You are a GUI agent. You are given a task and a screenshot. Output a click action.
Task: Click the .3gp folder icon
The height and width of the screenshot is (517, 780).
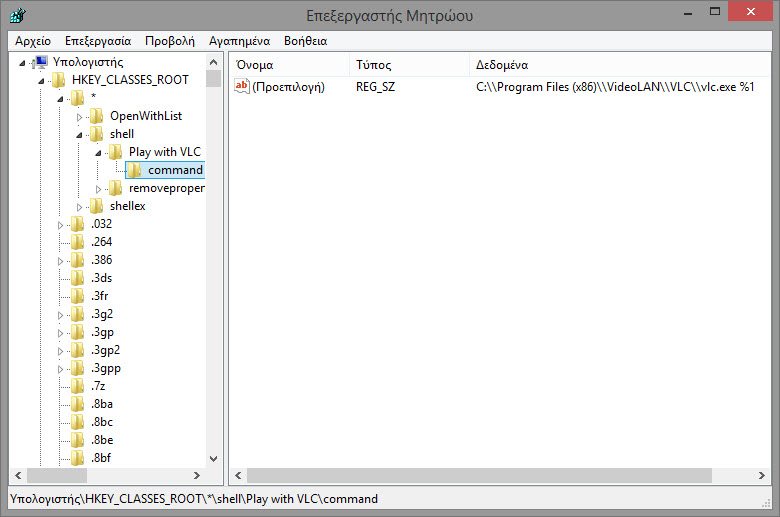(x=78, y=332)
